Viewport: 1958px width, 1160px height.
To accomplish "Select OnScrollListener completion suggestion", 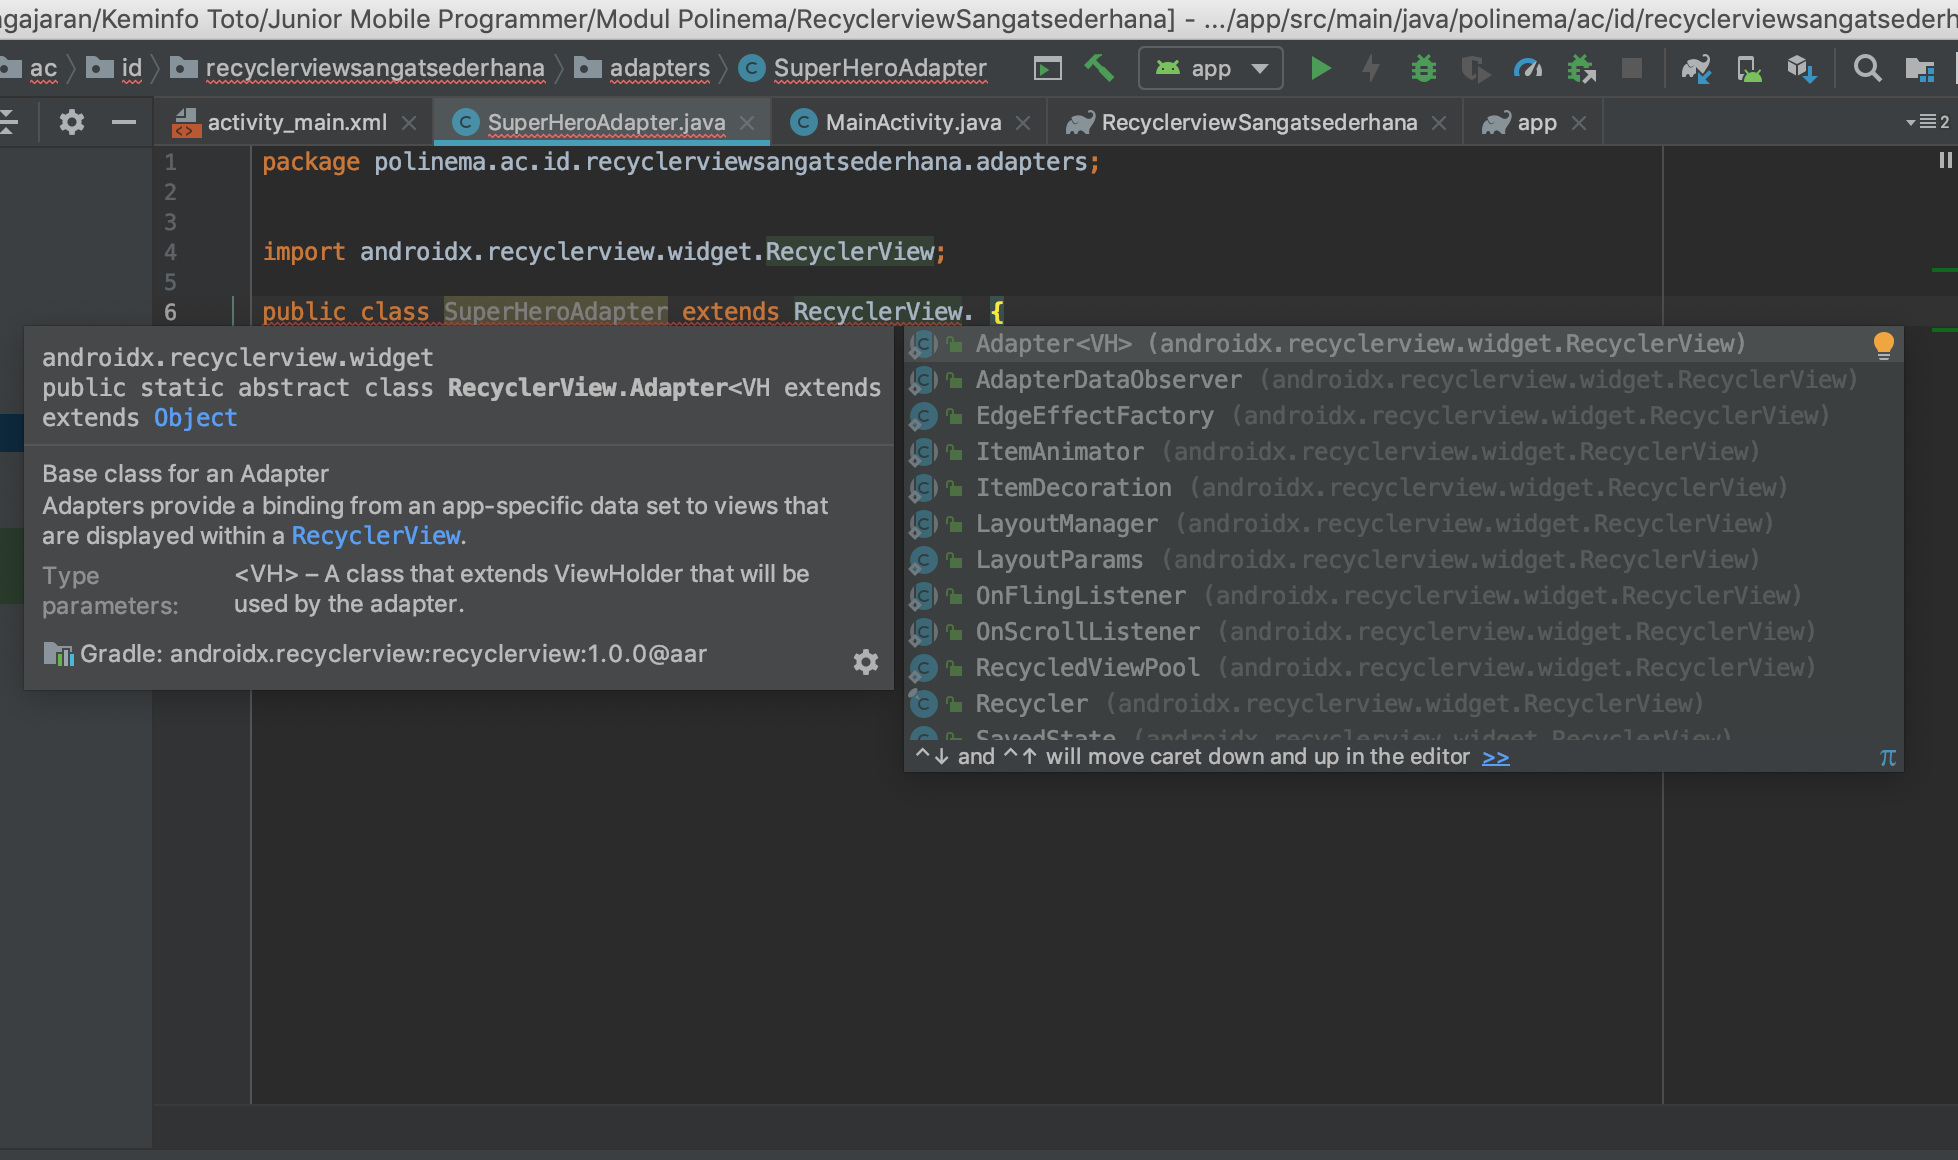I will (1403, 632).
